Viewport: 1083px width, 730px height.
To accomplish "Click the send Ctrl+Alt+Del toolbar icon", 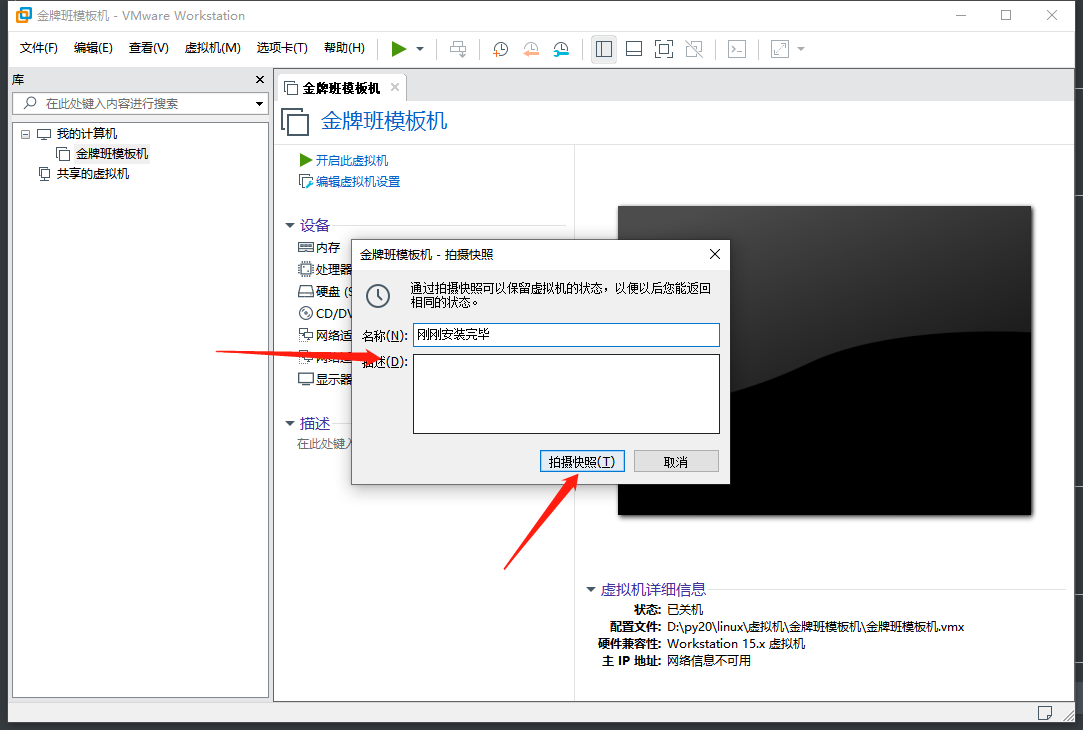I will pos(458,49).
